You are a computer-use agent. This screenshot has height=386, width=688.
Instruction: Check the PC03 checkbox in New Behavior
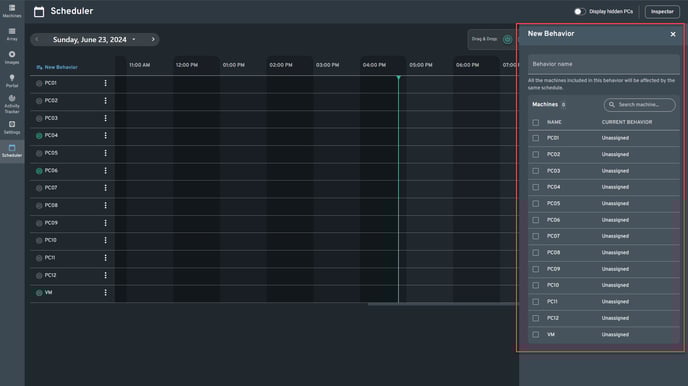pyautogui.click(x=536, y=171)
